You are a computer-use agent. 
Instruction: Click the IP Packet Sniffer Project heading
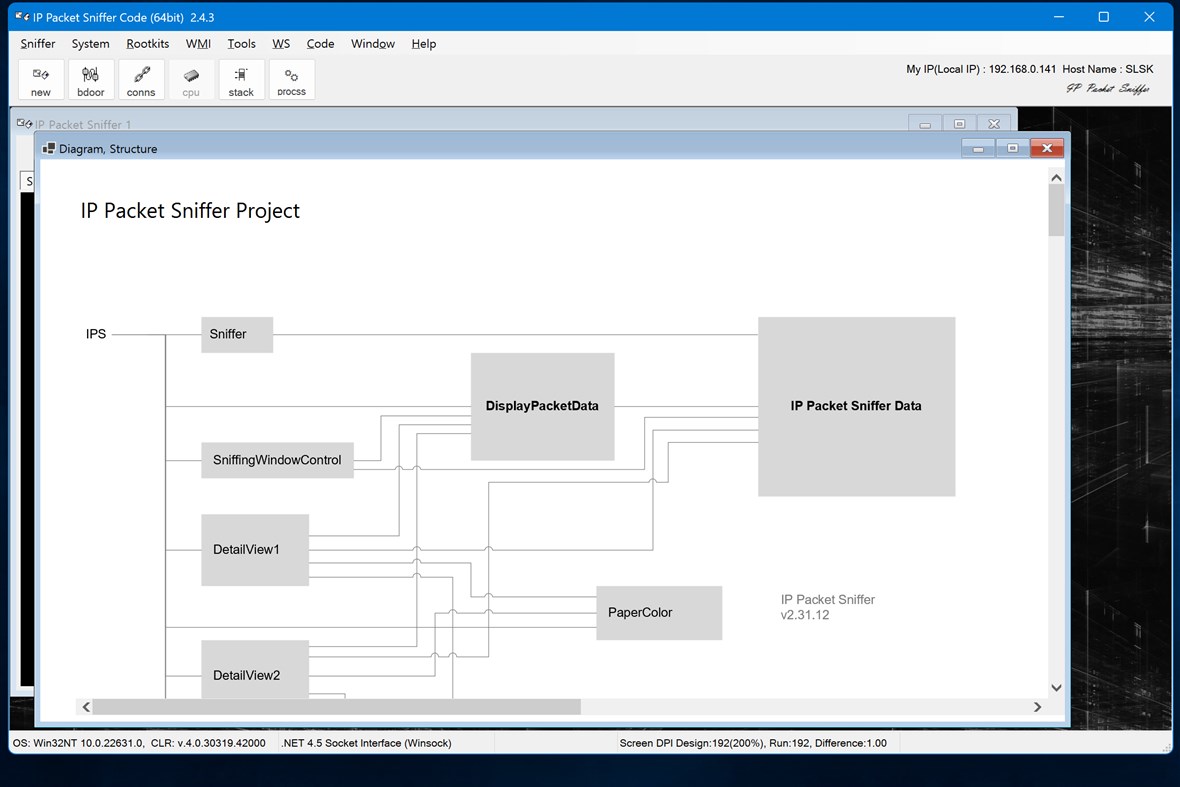point(190,211)
